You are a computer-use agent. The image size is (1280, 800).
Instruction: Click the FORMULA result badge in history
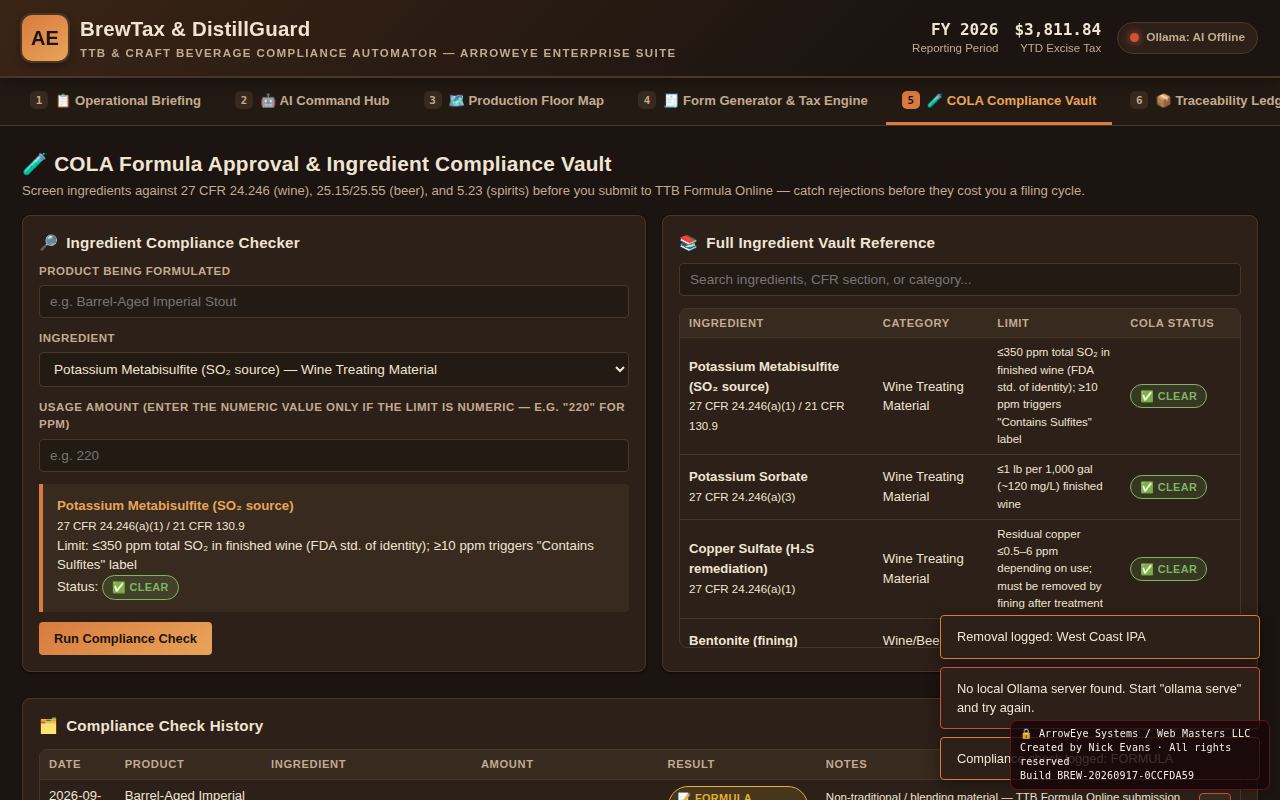tap(738, 796)
